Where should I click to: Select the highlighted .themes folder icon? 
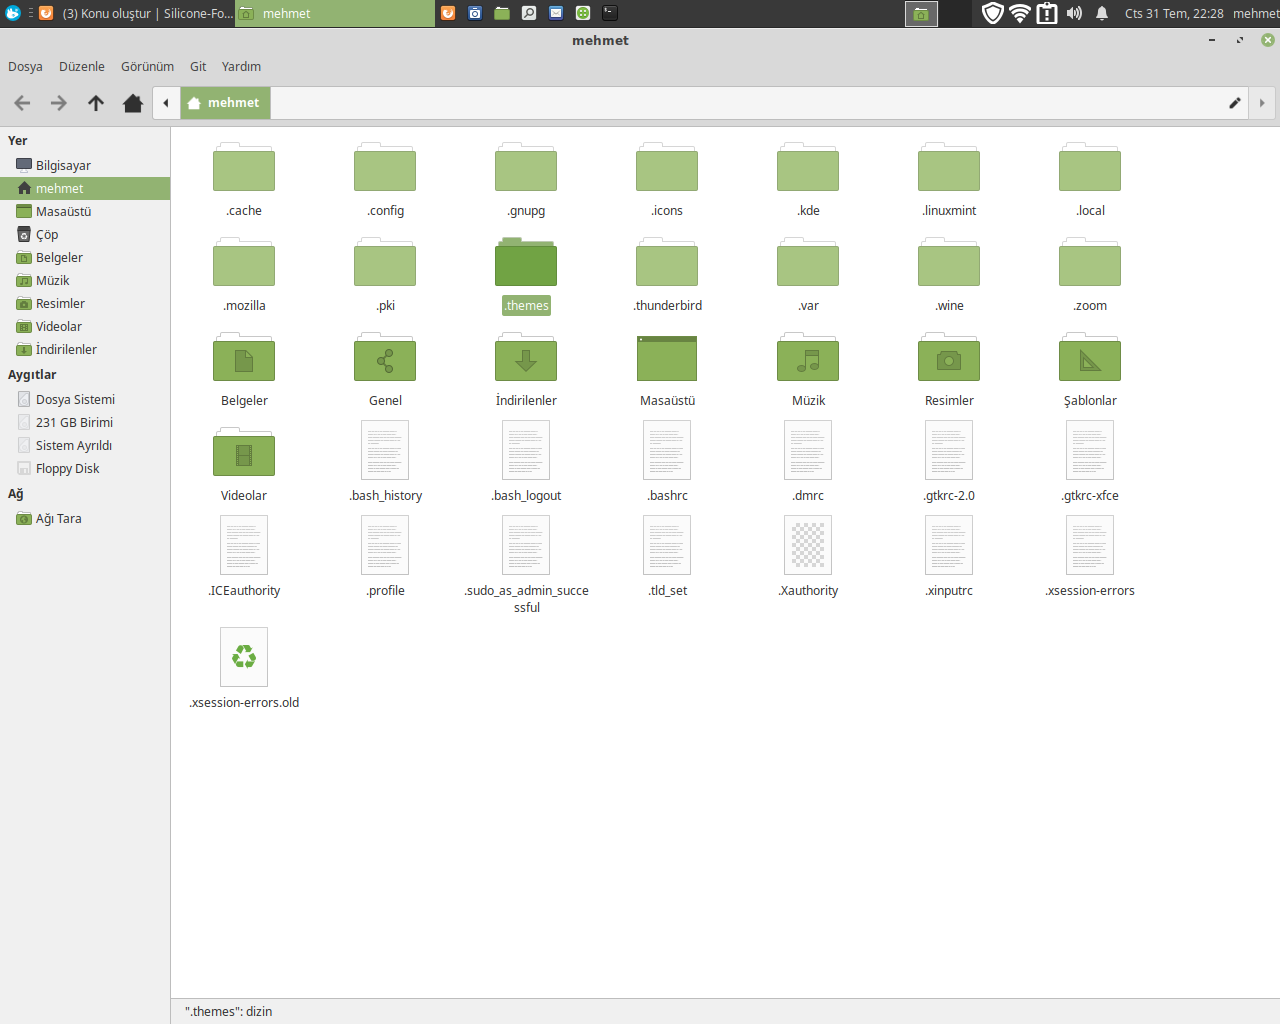[526, 262]
